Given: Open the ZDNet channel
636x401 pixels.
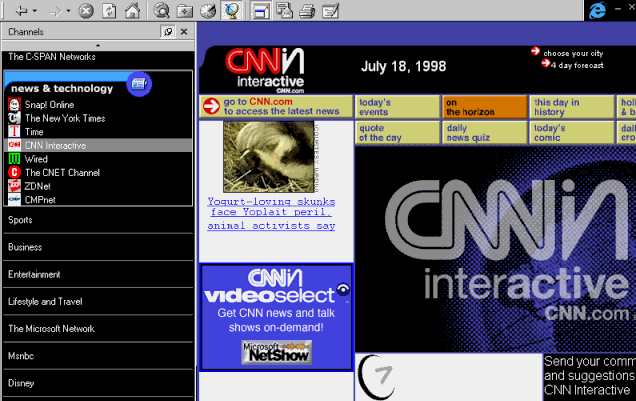Looking at the screenshot, I should click(x=38, y=186).
